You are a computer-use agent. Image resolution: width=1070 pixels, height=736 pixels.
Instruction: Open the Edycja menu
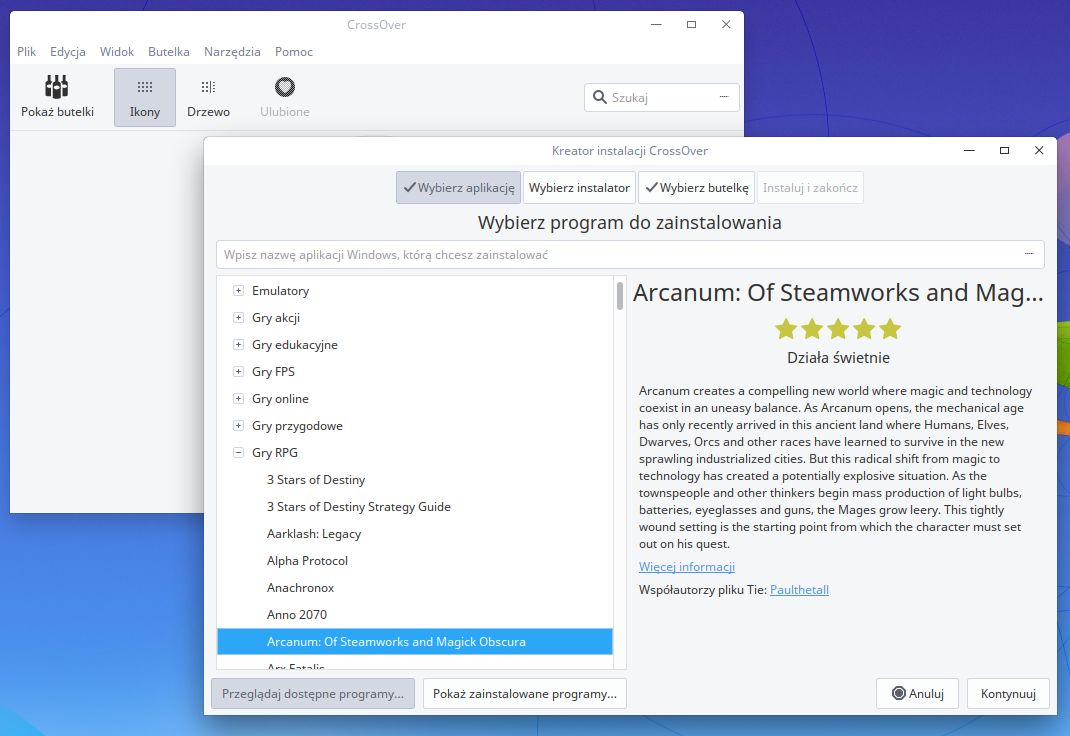[x=68, y=52]
